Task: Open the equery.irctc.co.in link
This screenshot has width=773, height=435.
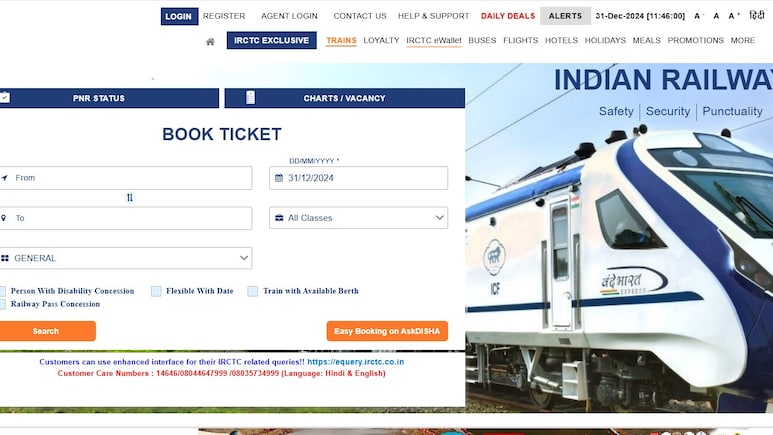Action: pos(355,362)
